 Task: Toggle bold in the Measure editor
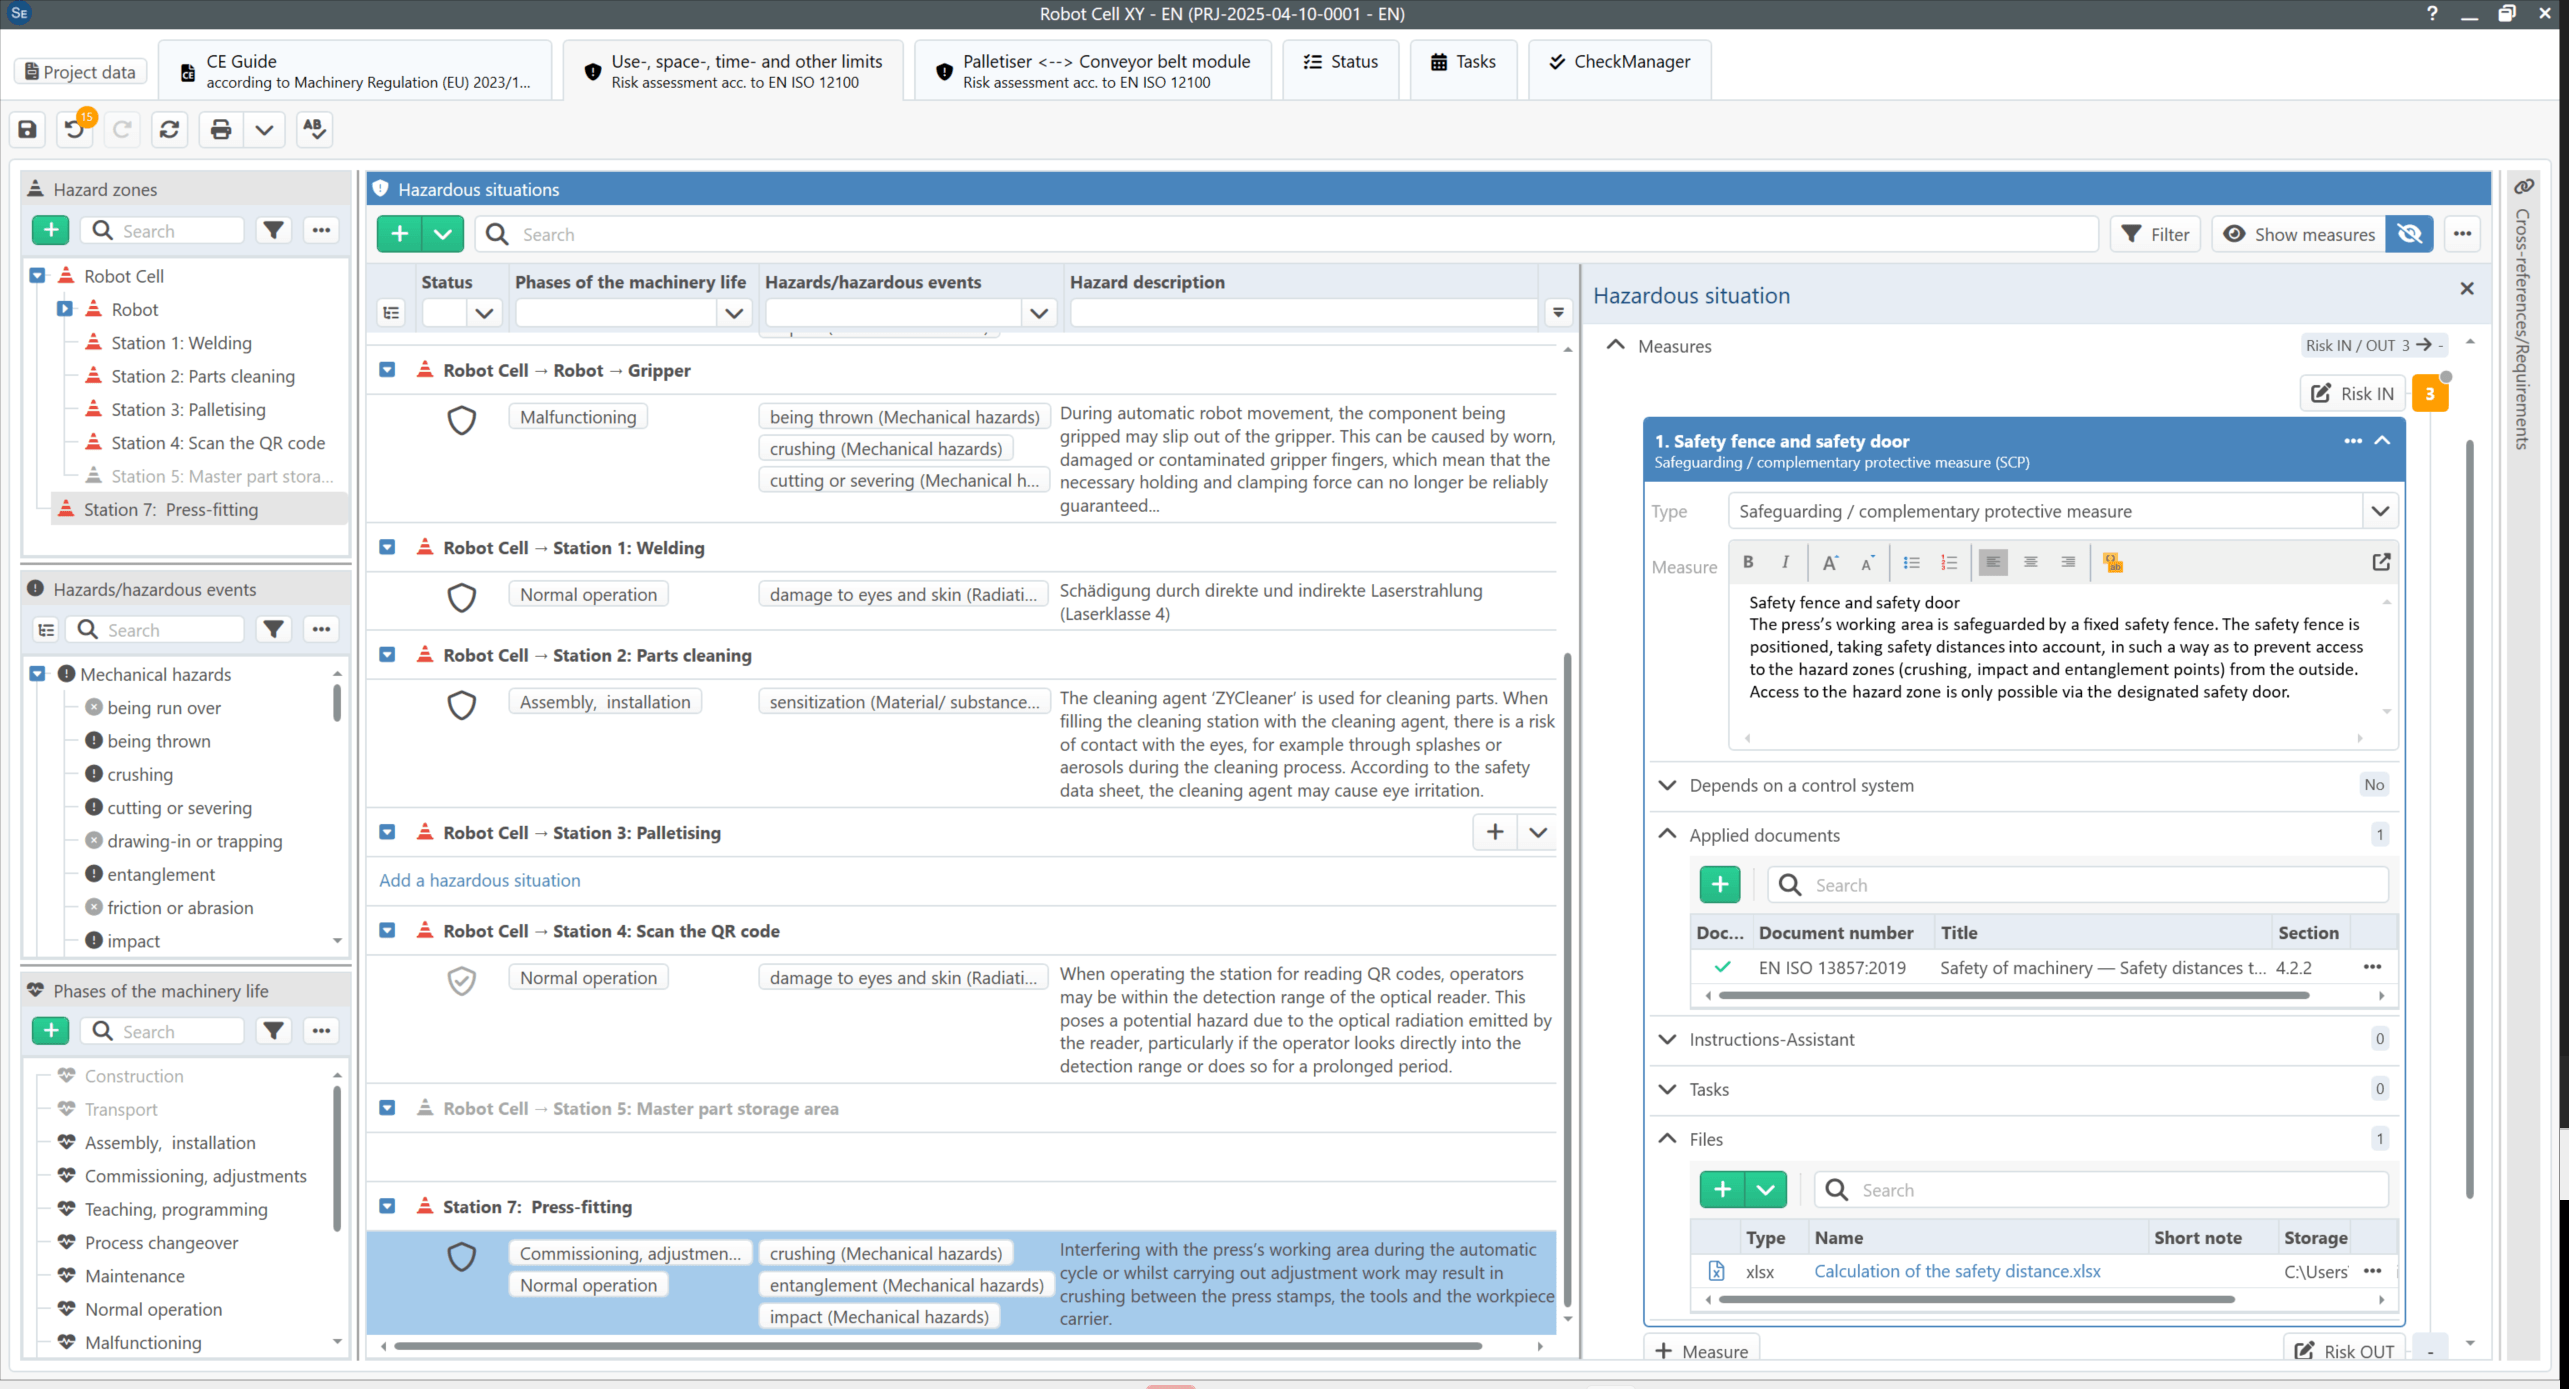[x=1748, y=562]
